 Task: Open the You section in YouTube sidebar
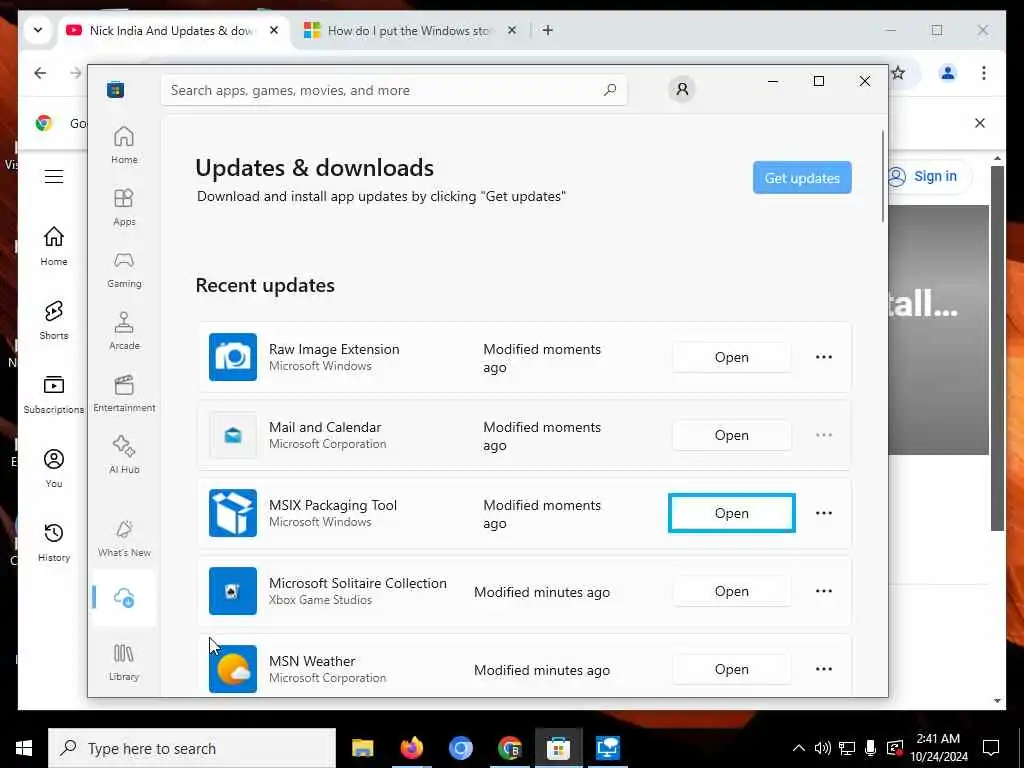[x=54, y=468]
